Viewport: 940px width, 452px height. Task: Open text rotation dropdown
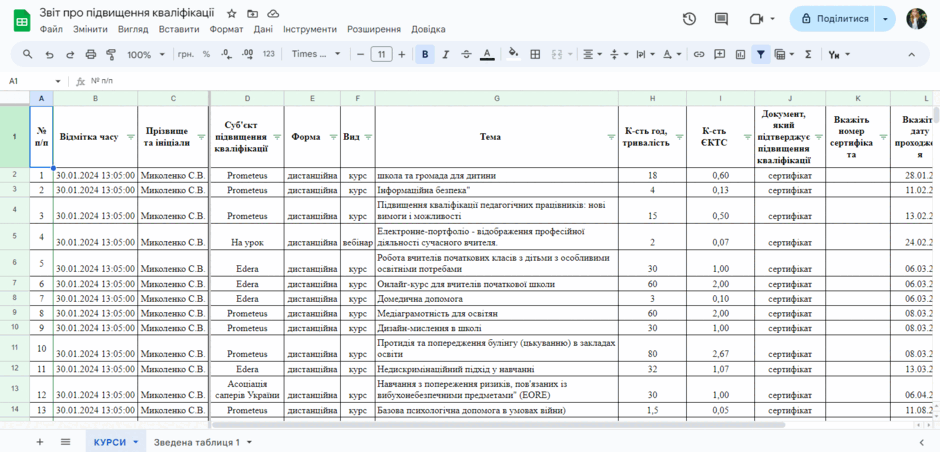point(672,55)
